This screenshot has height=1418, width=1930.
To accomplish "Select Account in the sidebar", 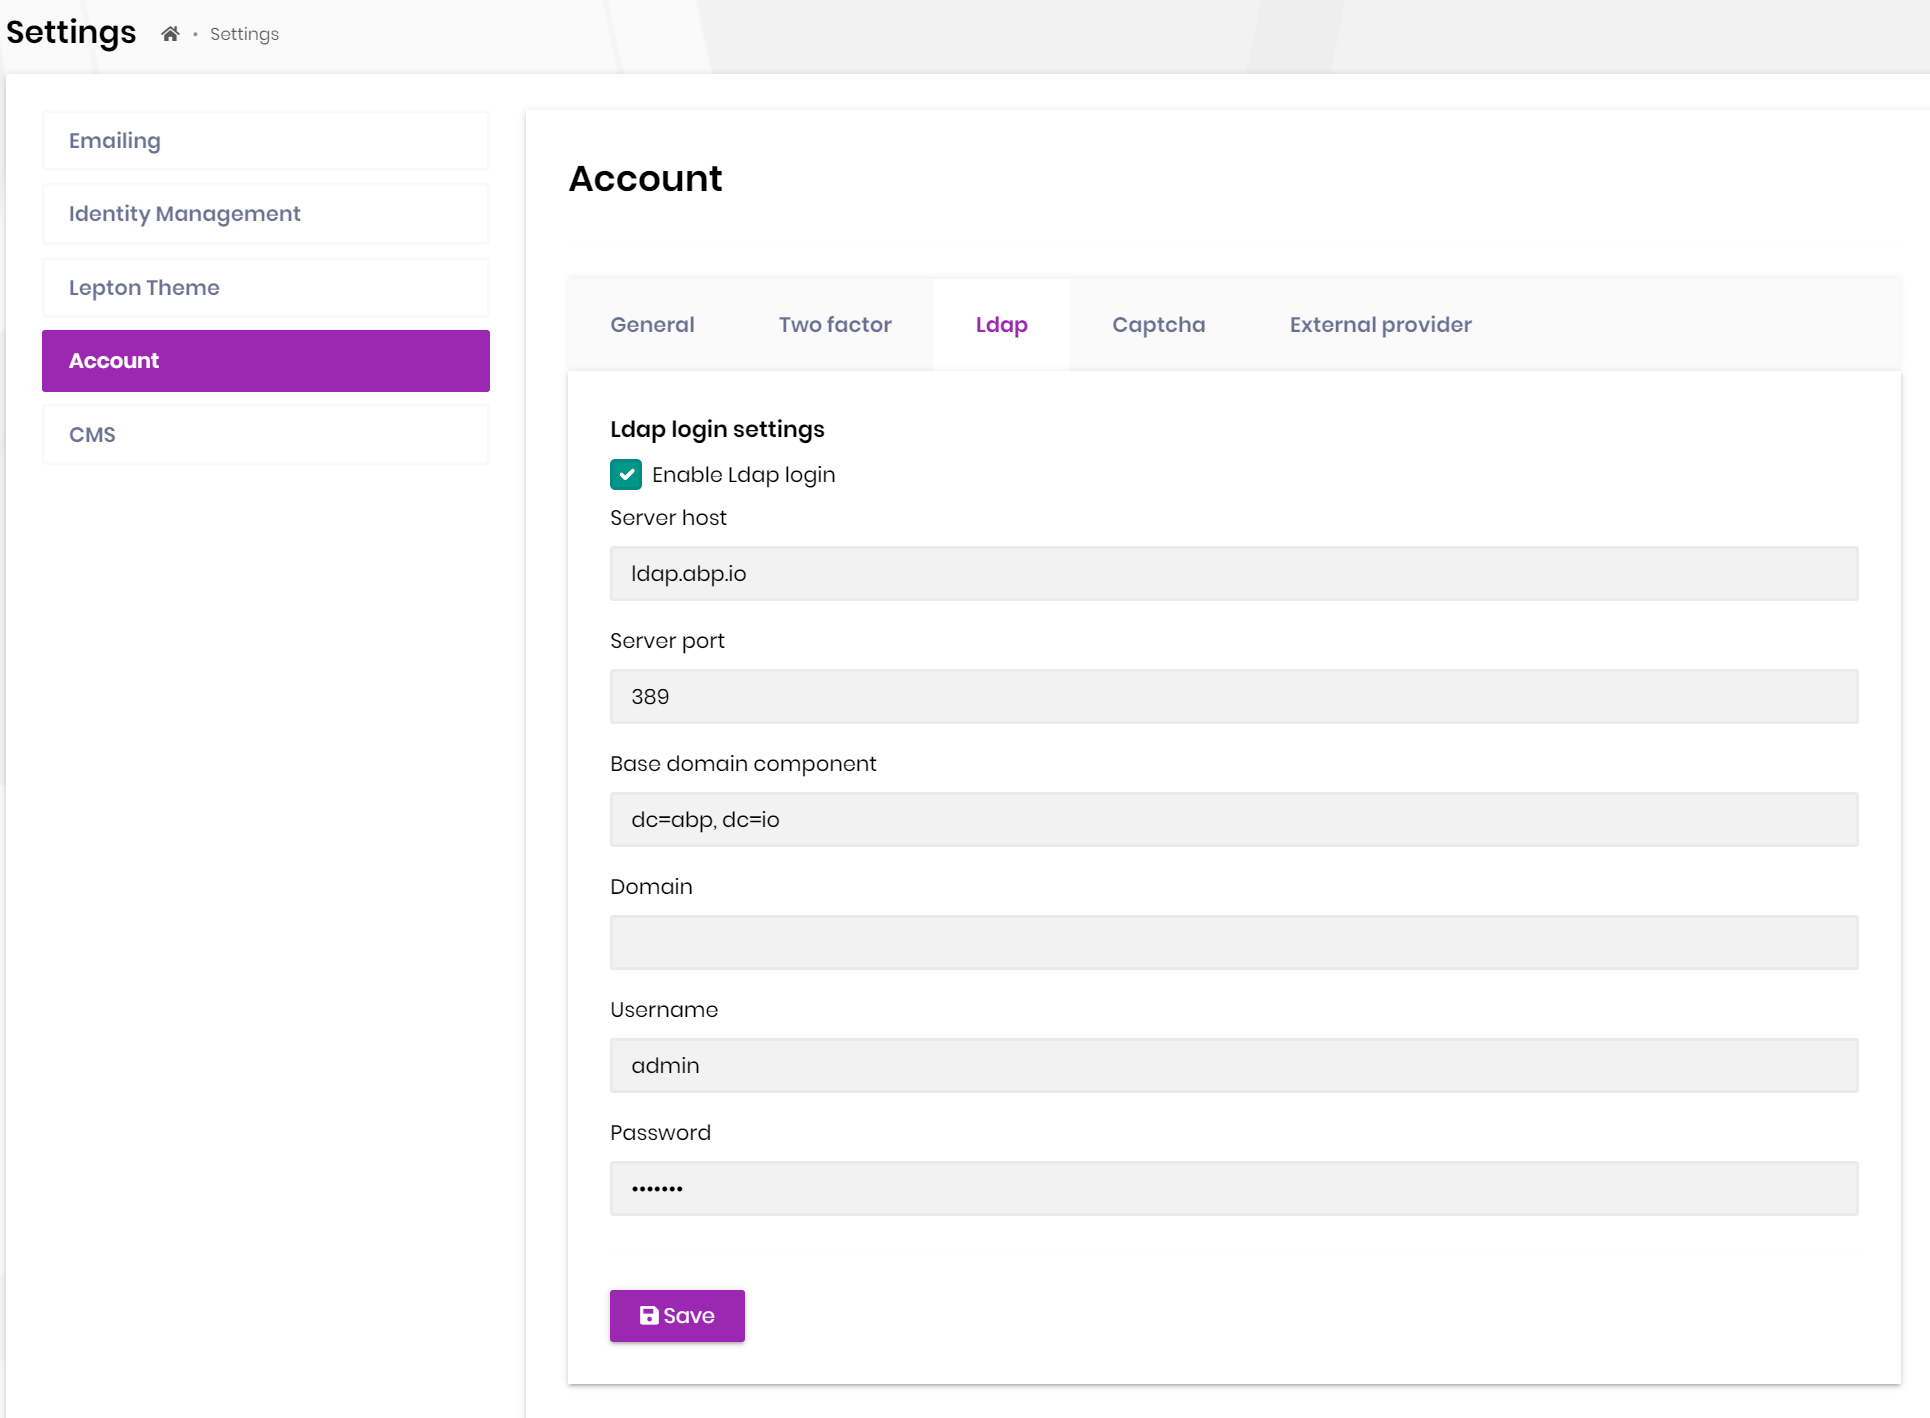I will (x=265, y=361).
